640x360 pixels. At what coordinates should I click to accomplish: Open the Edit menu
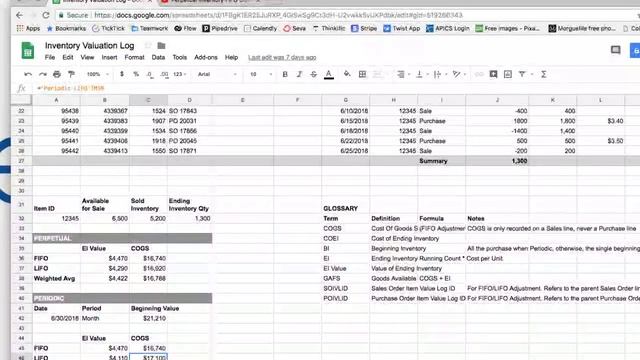coord(68,58)
